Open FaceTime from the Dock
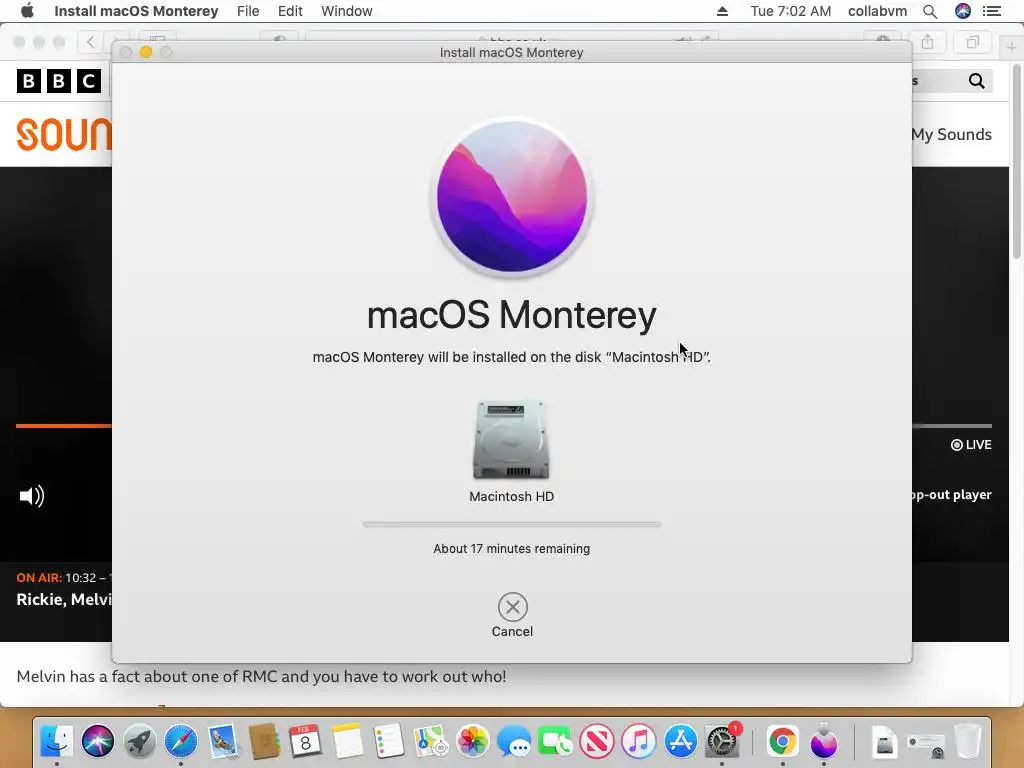 point(555,741)
